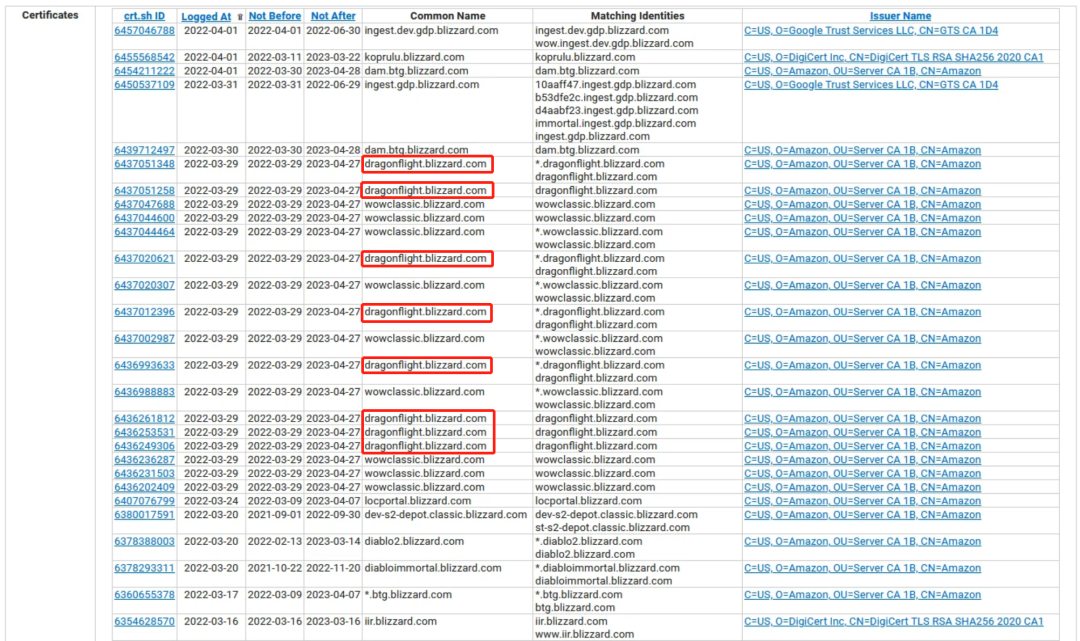The height and width of the screenshot is (641, 1080).
Task: Click the sort arrow icon beside Logged At
Action: (x=240, y=17)
